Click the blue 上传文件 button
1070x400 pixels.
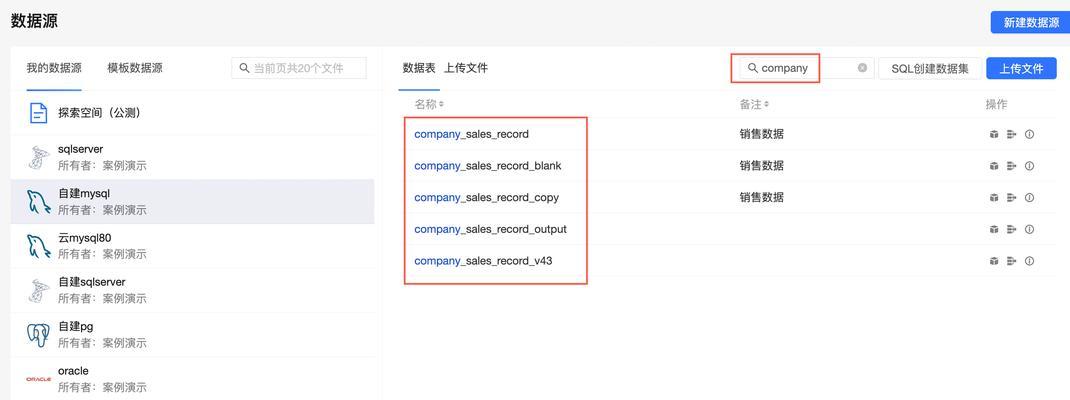(x=1022, y=68)
